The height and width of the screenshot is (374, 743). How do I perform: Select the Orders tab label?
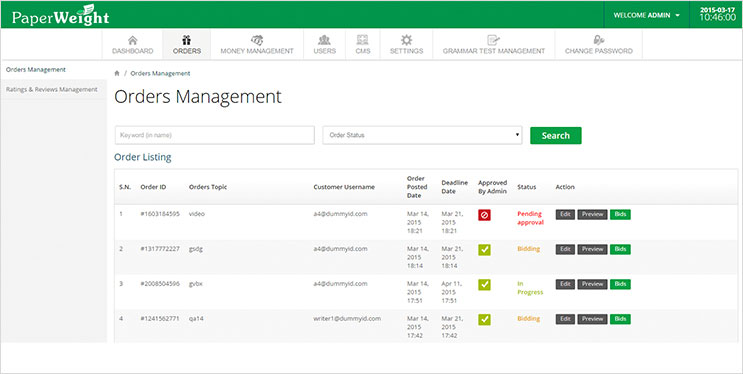187,51
